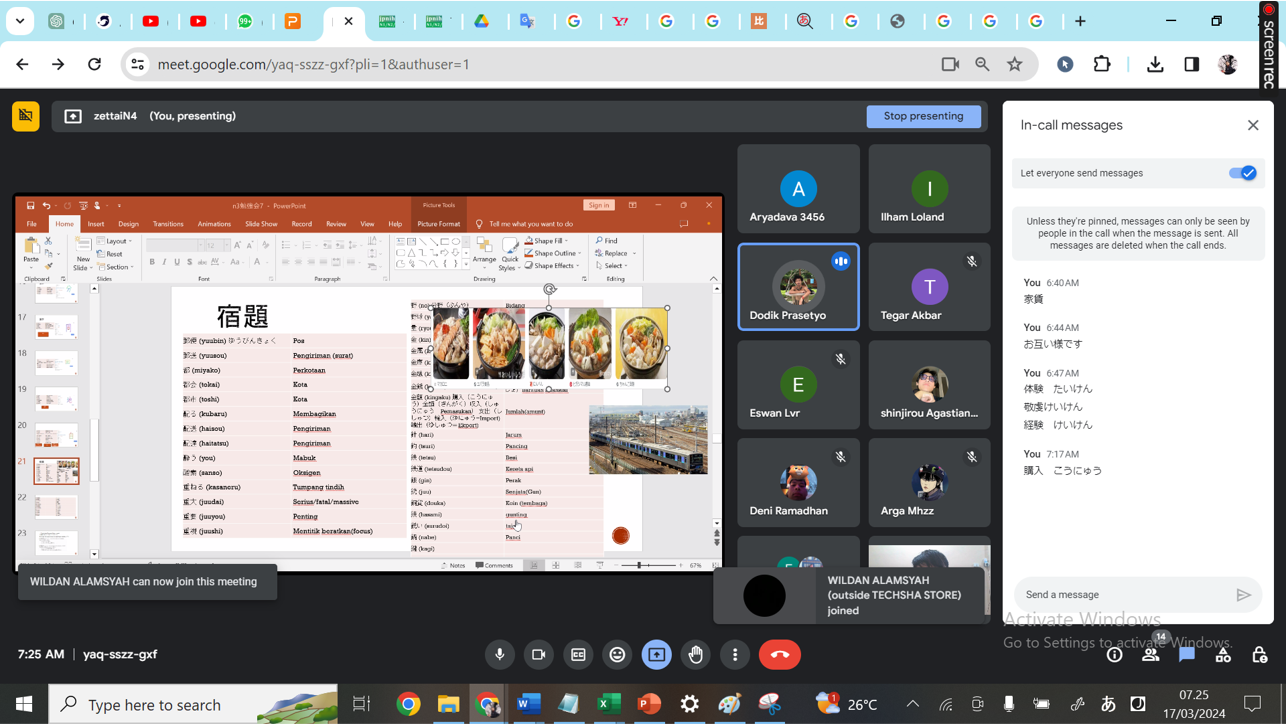Click the Windows Start button

(x=24, y=705)
